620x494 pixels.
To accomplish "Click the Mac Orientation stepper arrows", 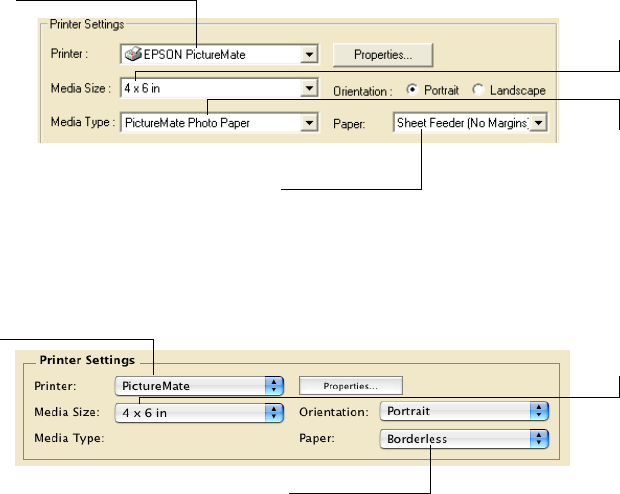I will [539, 411].
